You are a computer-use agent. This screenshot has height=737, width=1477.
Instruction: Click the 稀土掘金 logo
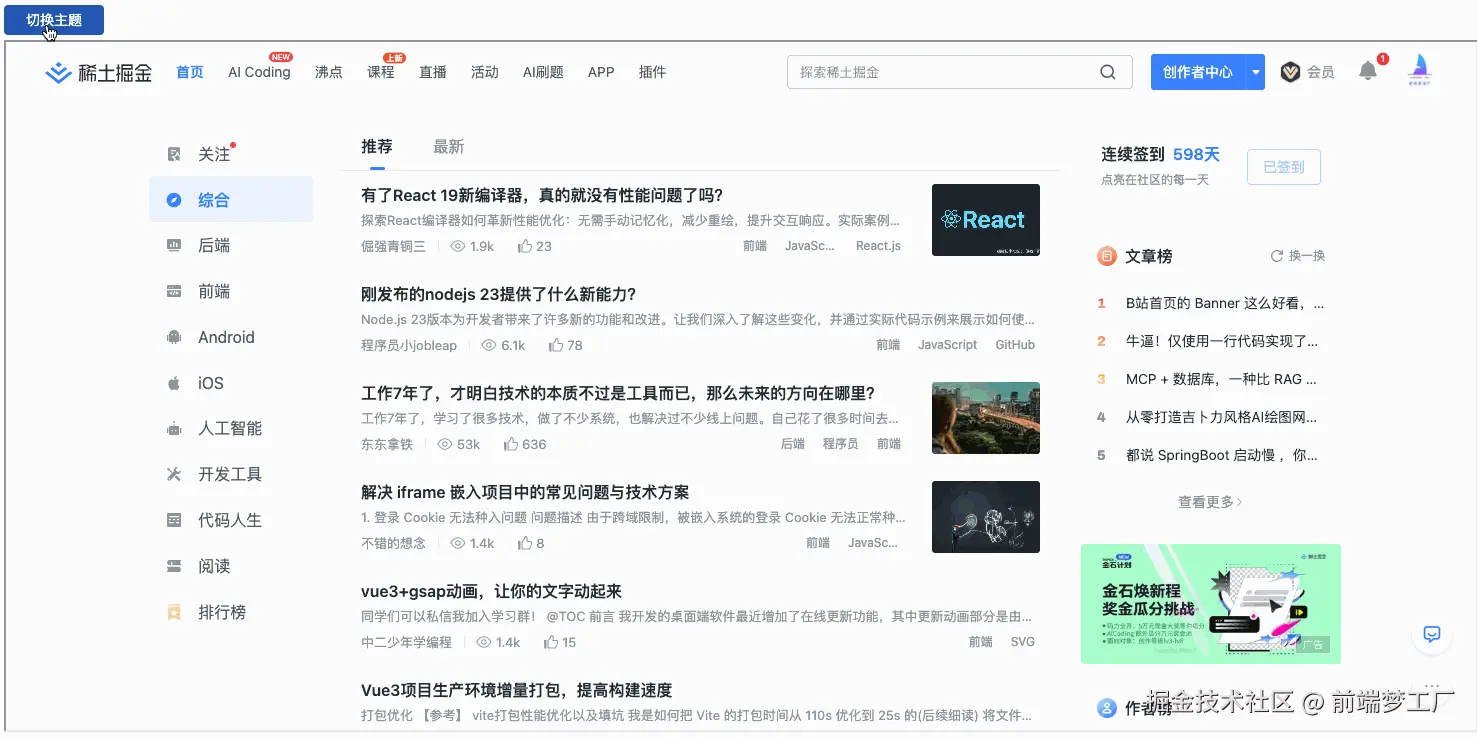pos(99,72)
